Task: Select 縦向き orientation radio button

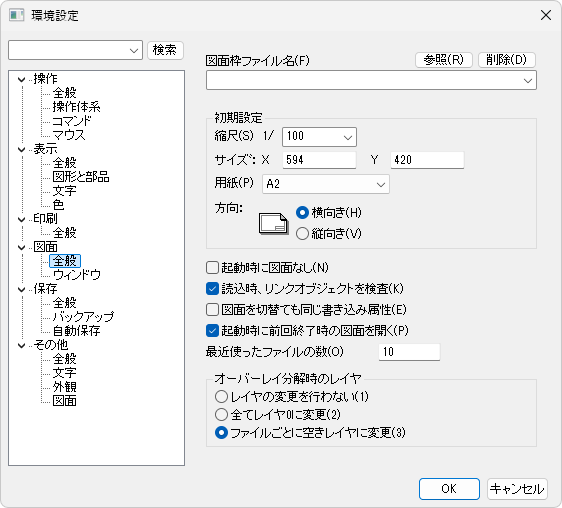Action: (x=302, y=233)
